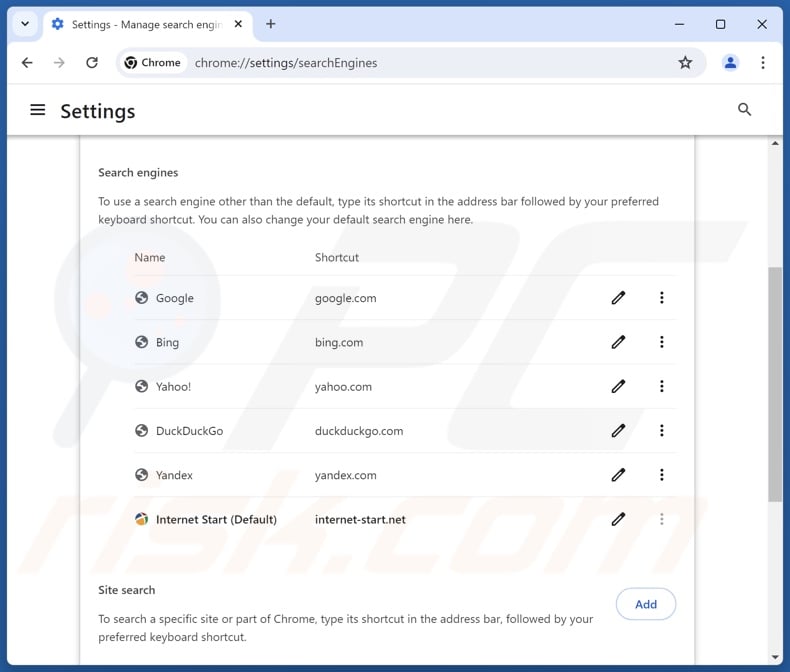The image size is (790, 672).
Task: Open more actions for DuckDuckGo
Action: coord(661,431)
